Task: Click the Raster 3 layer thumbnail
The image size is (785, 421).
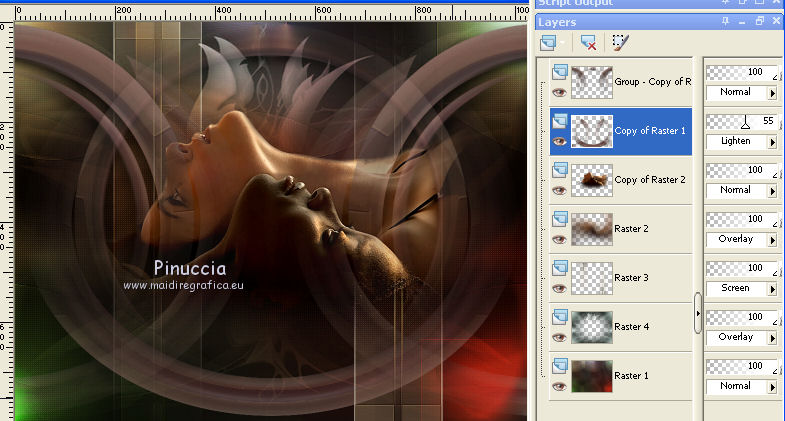Action: click(x=592, y=278)
